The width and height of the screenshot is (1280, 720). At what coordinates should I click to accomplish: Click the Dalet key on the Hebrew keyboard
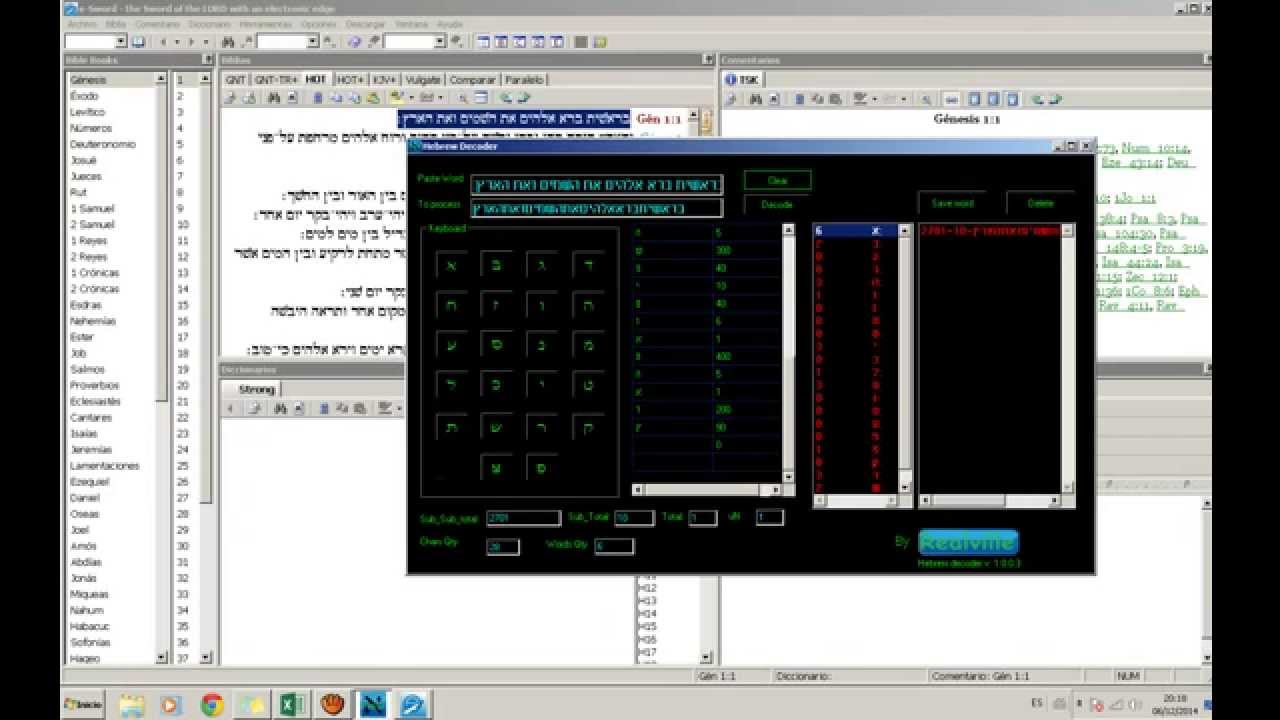[589, 265]
